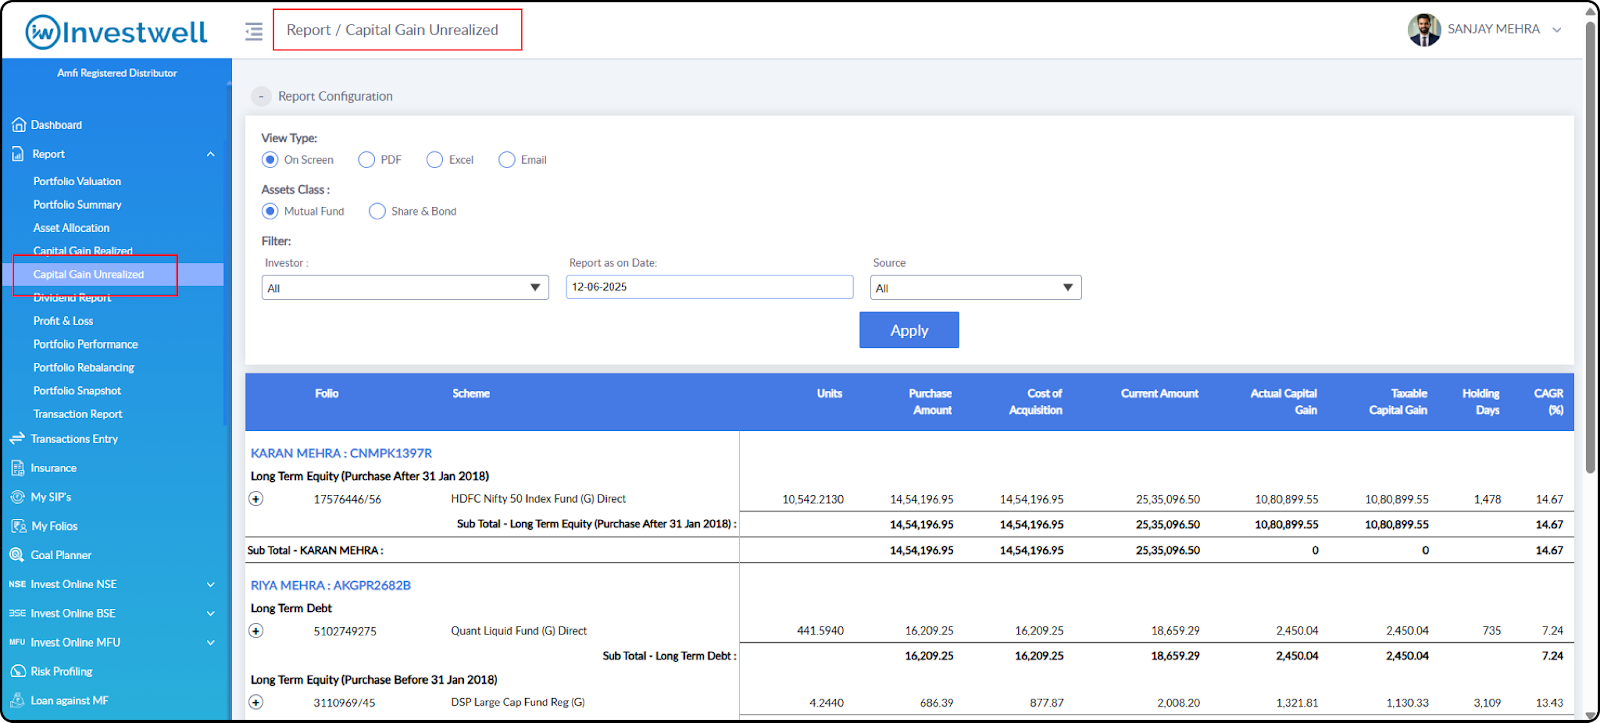This screenshot has width=1600, height=723.
Task: Open Asset Allocation report
Action: [71, 228]
